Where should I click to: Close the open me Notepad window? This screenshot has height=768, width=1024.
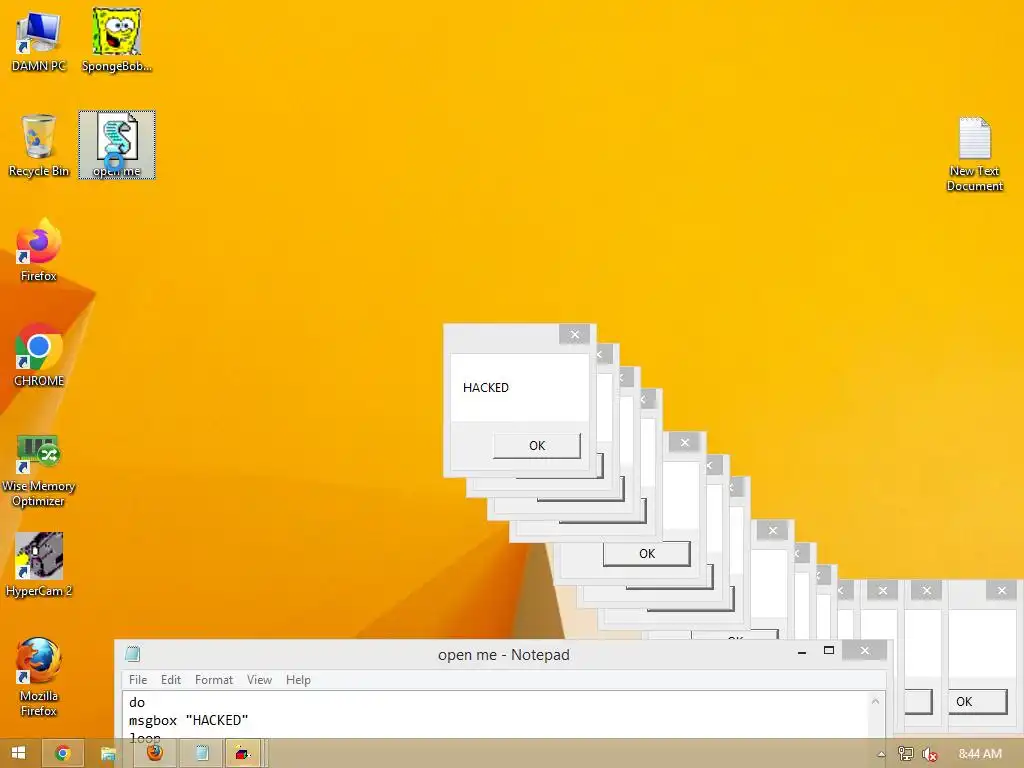pos(865,650)
